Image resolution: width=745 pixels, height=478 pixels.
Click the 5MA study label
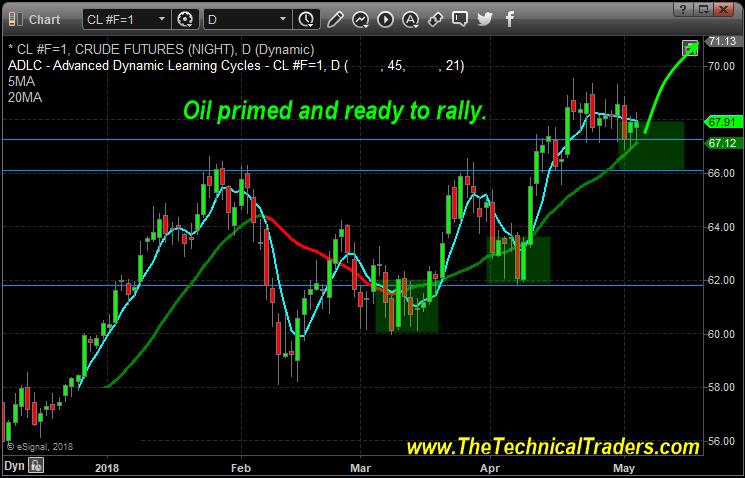coord(21,82)
